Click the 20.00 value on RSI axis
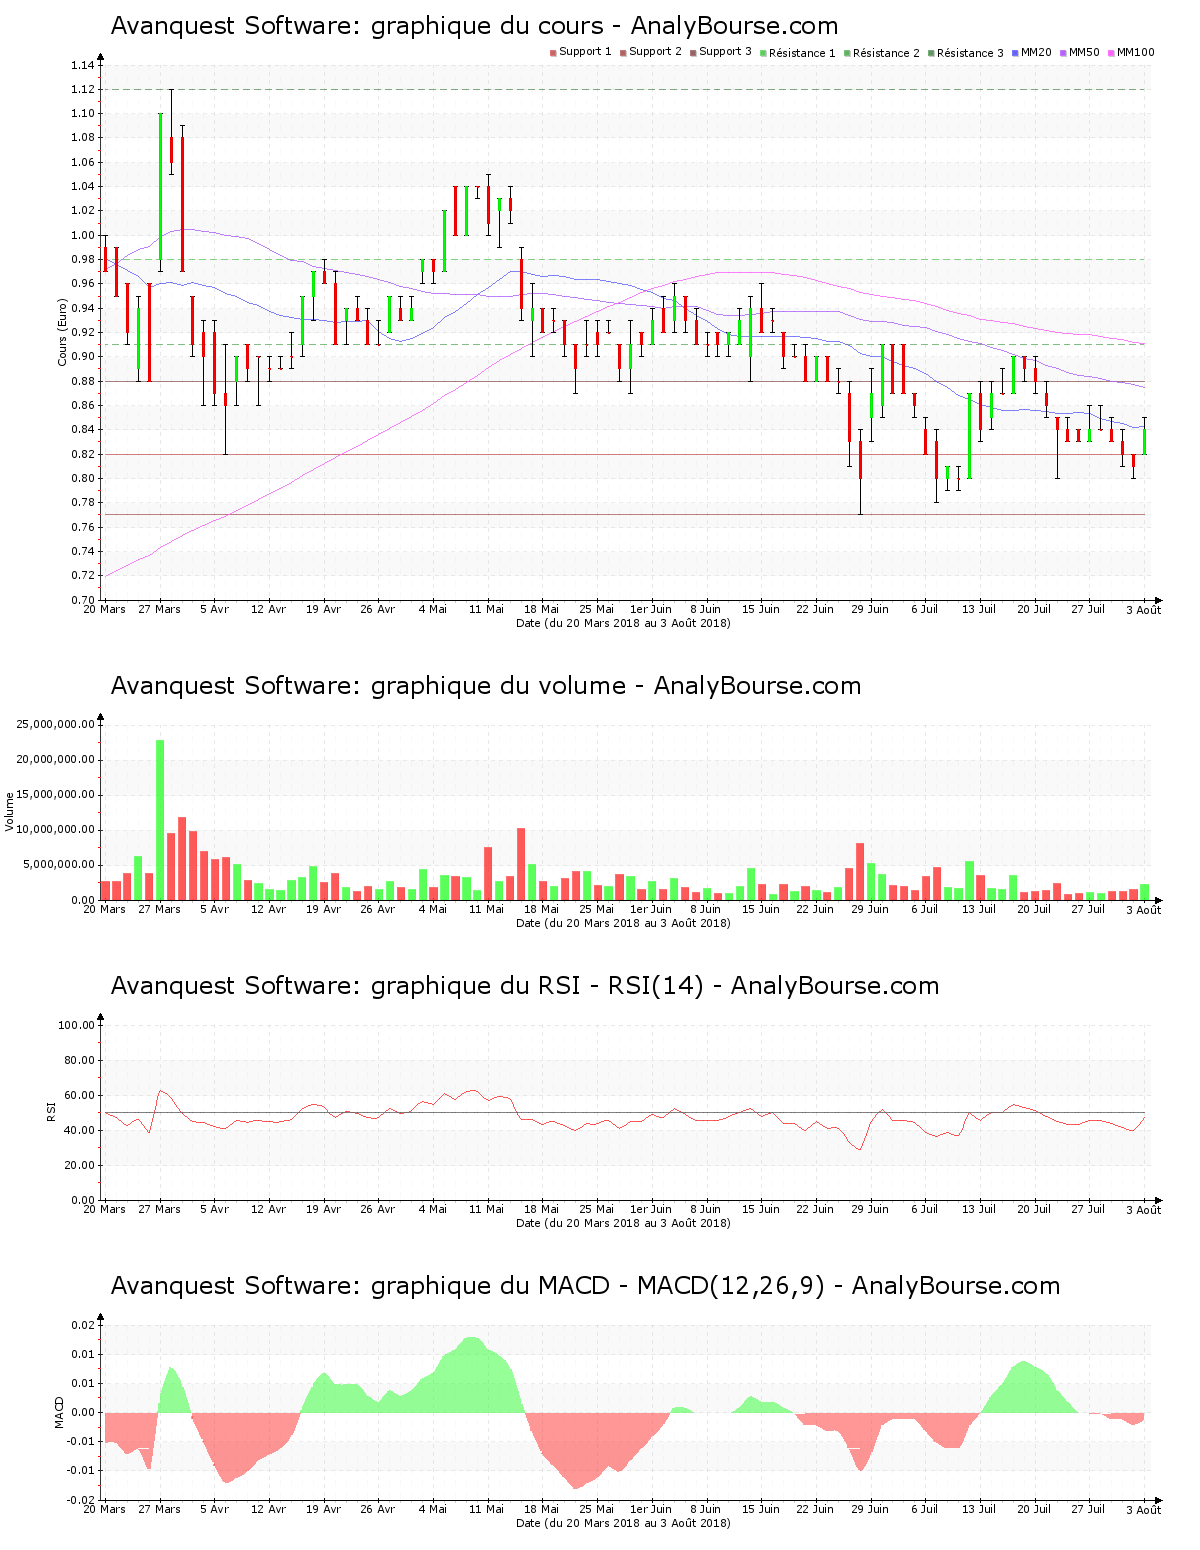 tap(80, 1165)
